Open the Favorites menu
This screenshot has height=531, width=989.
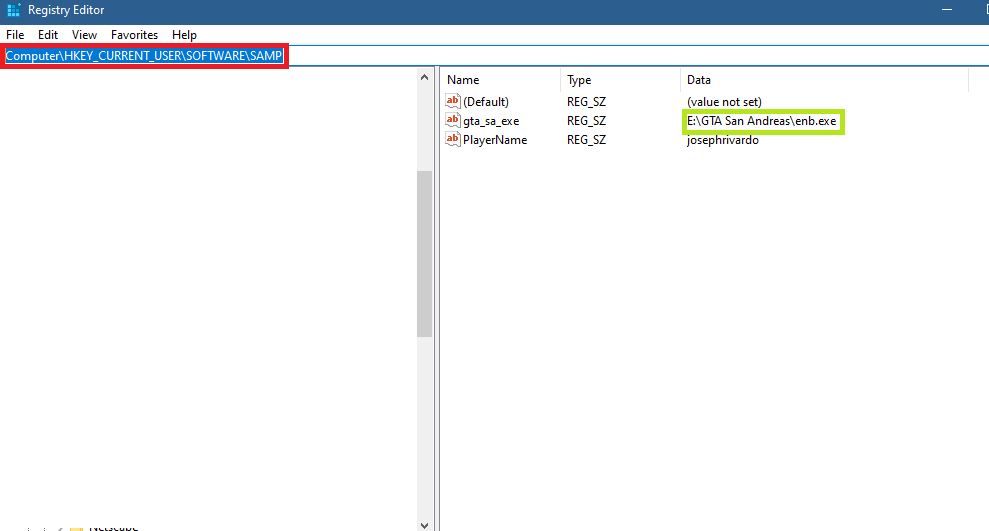134,35
